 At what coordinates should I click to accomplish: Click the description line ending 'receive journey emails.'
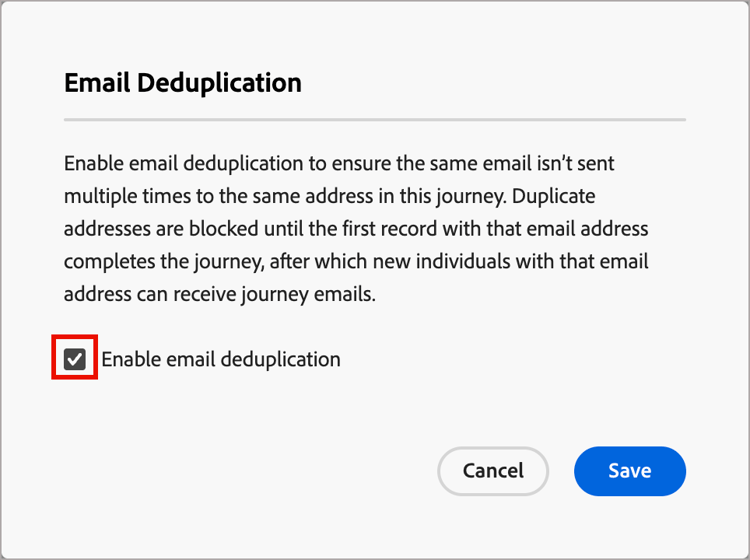click(x=219, y=296)
